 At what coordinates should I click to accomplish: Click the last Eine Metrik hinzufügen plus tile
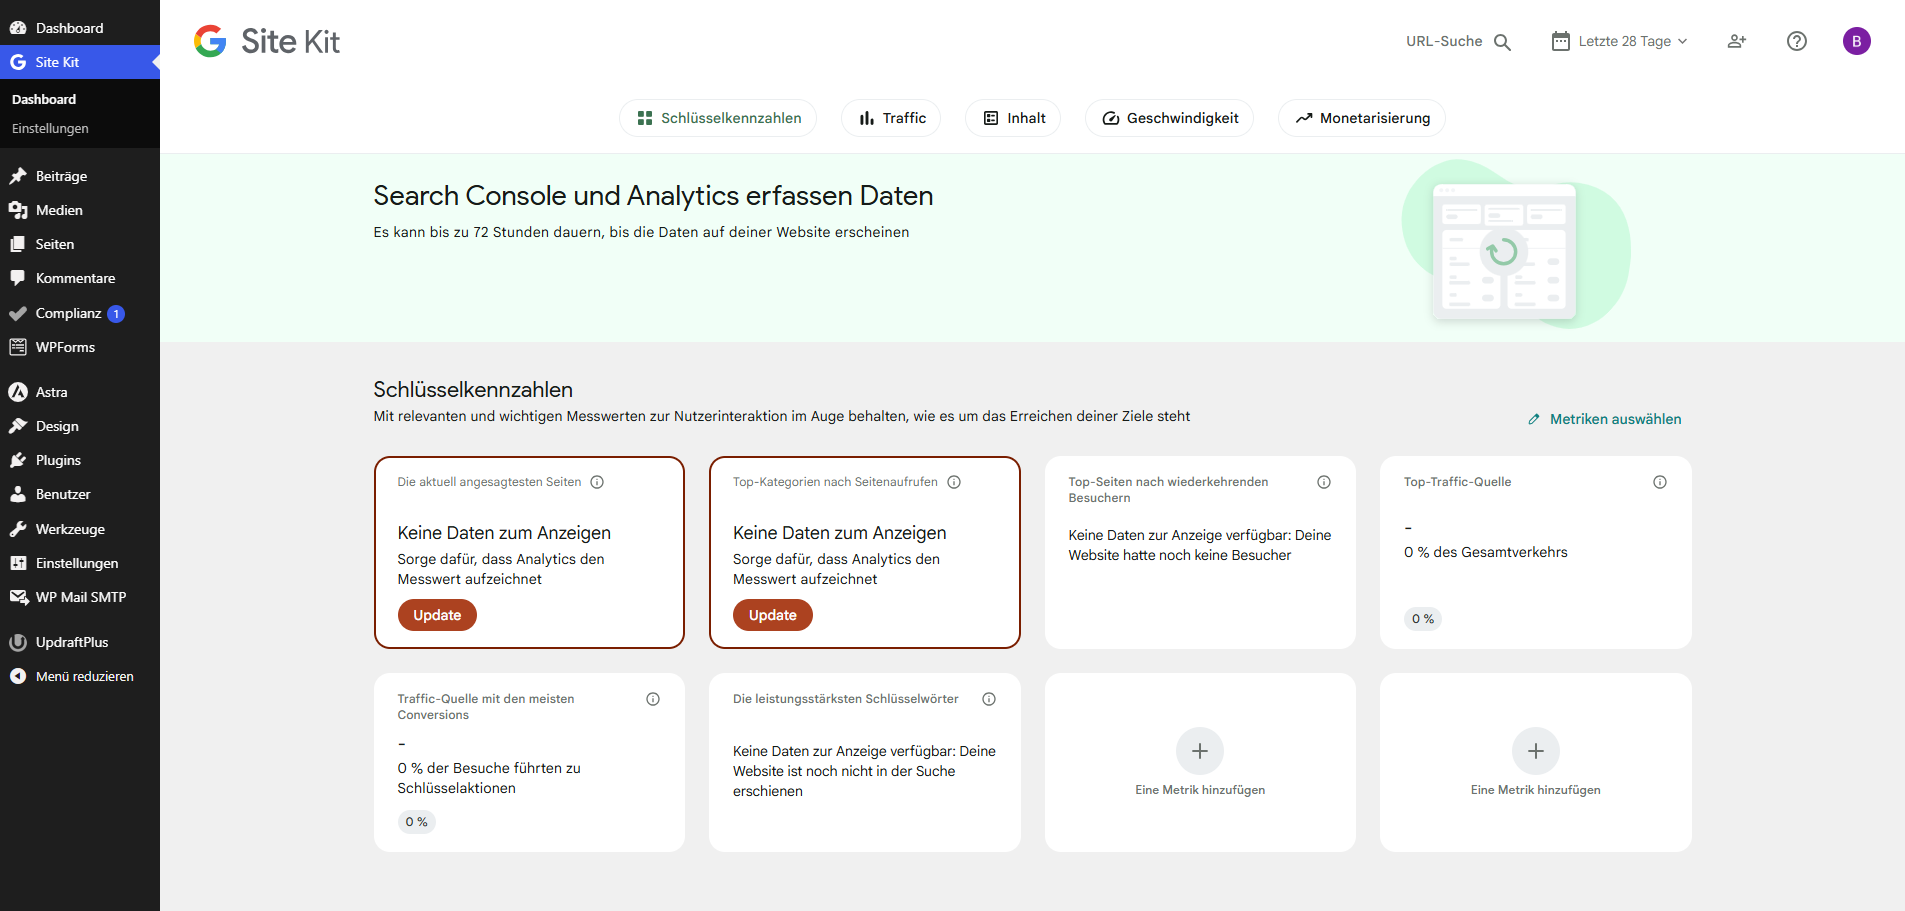pos(1536,762)
